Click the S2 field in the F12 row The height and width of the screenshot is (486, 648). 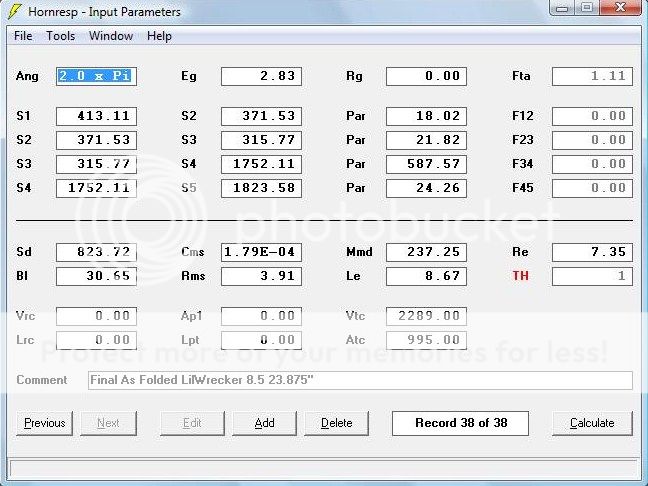(261, 116)
